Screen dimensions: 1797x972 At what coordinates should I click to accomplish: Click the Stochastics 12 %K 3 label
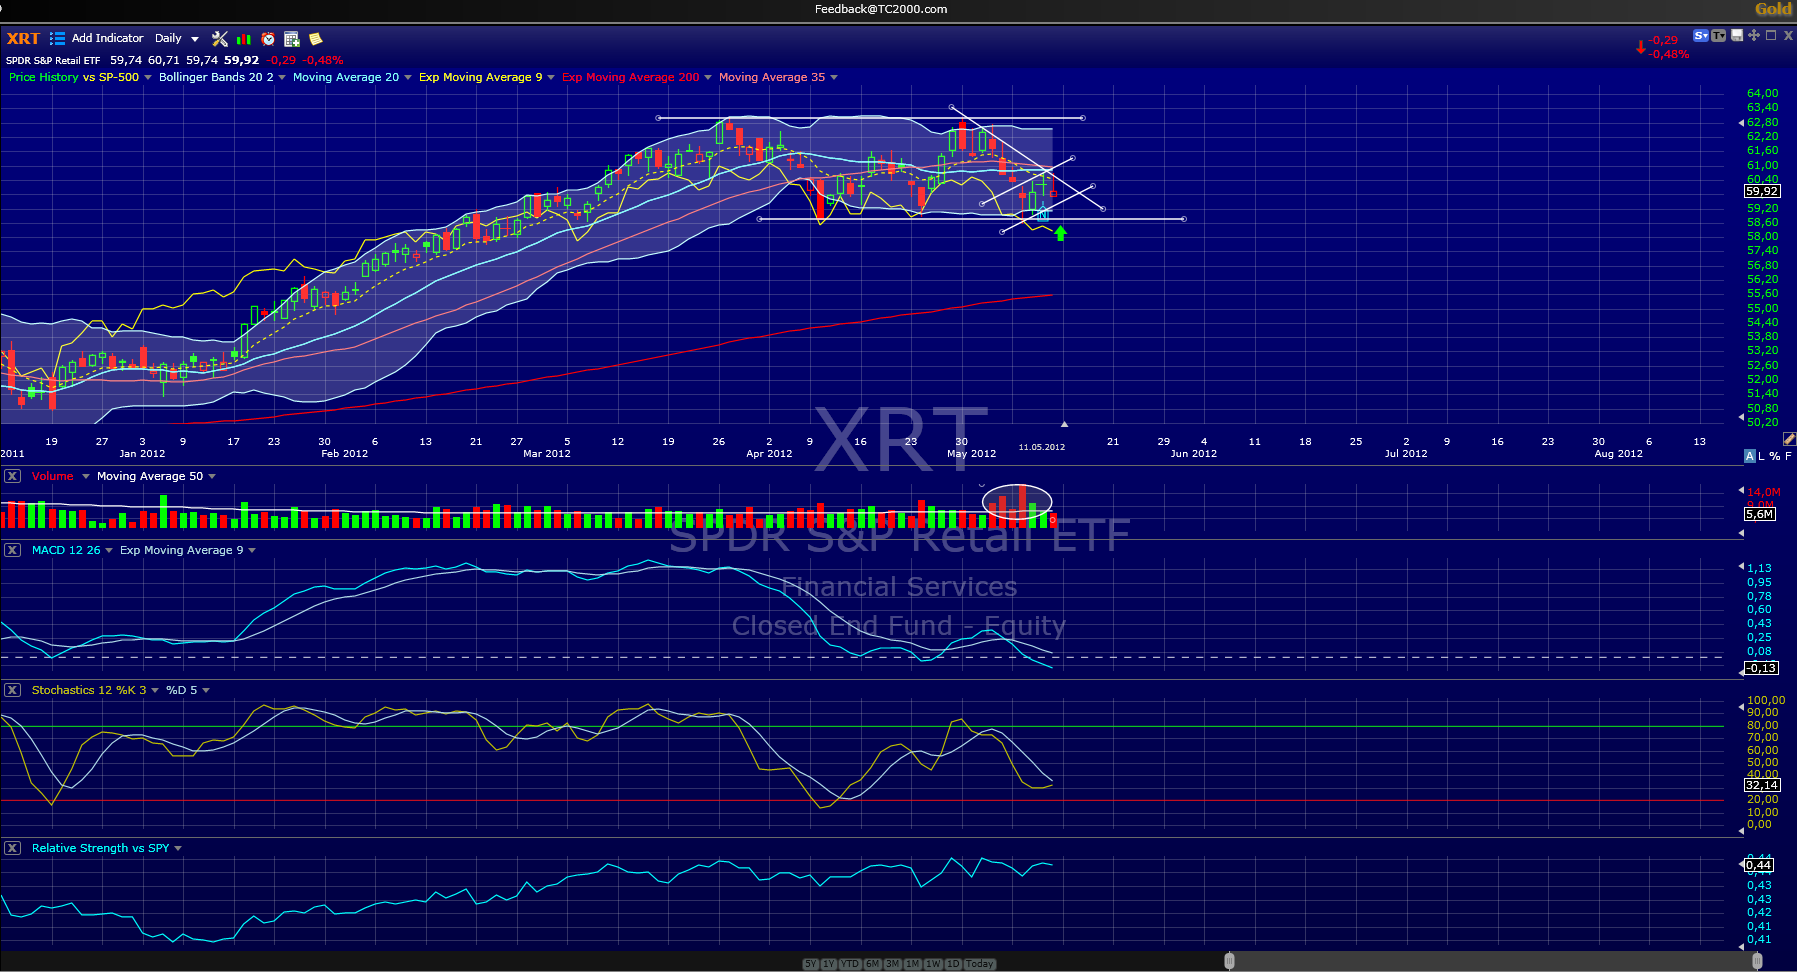89,690
